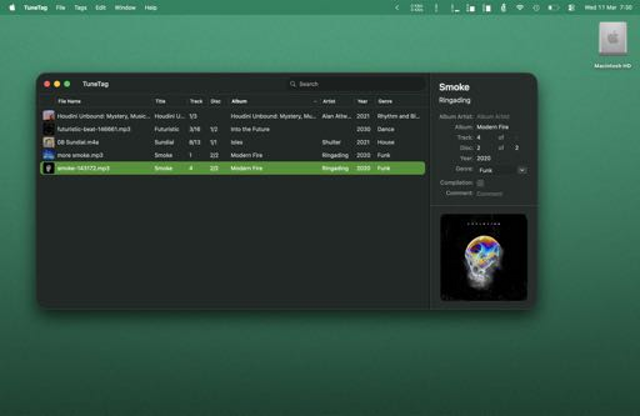Select the 08 Sundial.m4a row
The height and width of the screenshot is (416, 640).
tap(233, 142)
